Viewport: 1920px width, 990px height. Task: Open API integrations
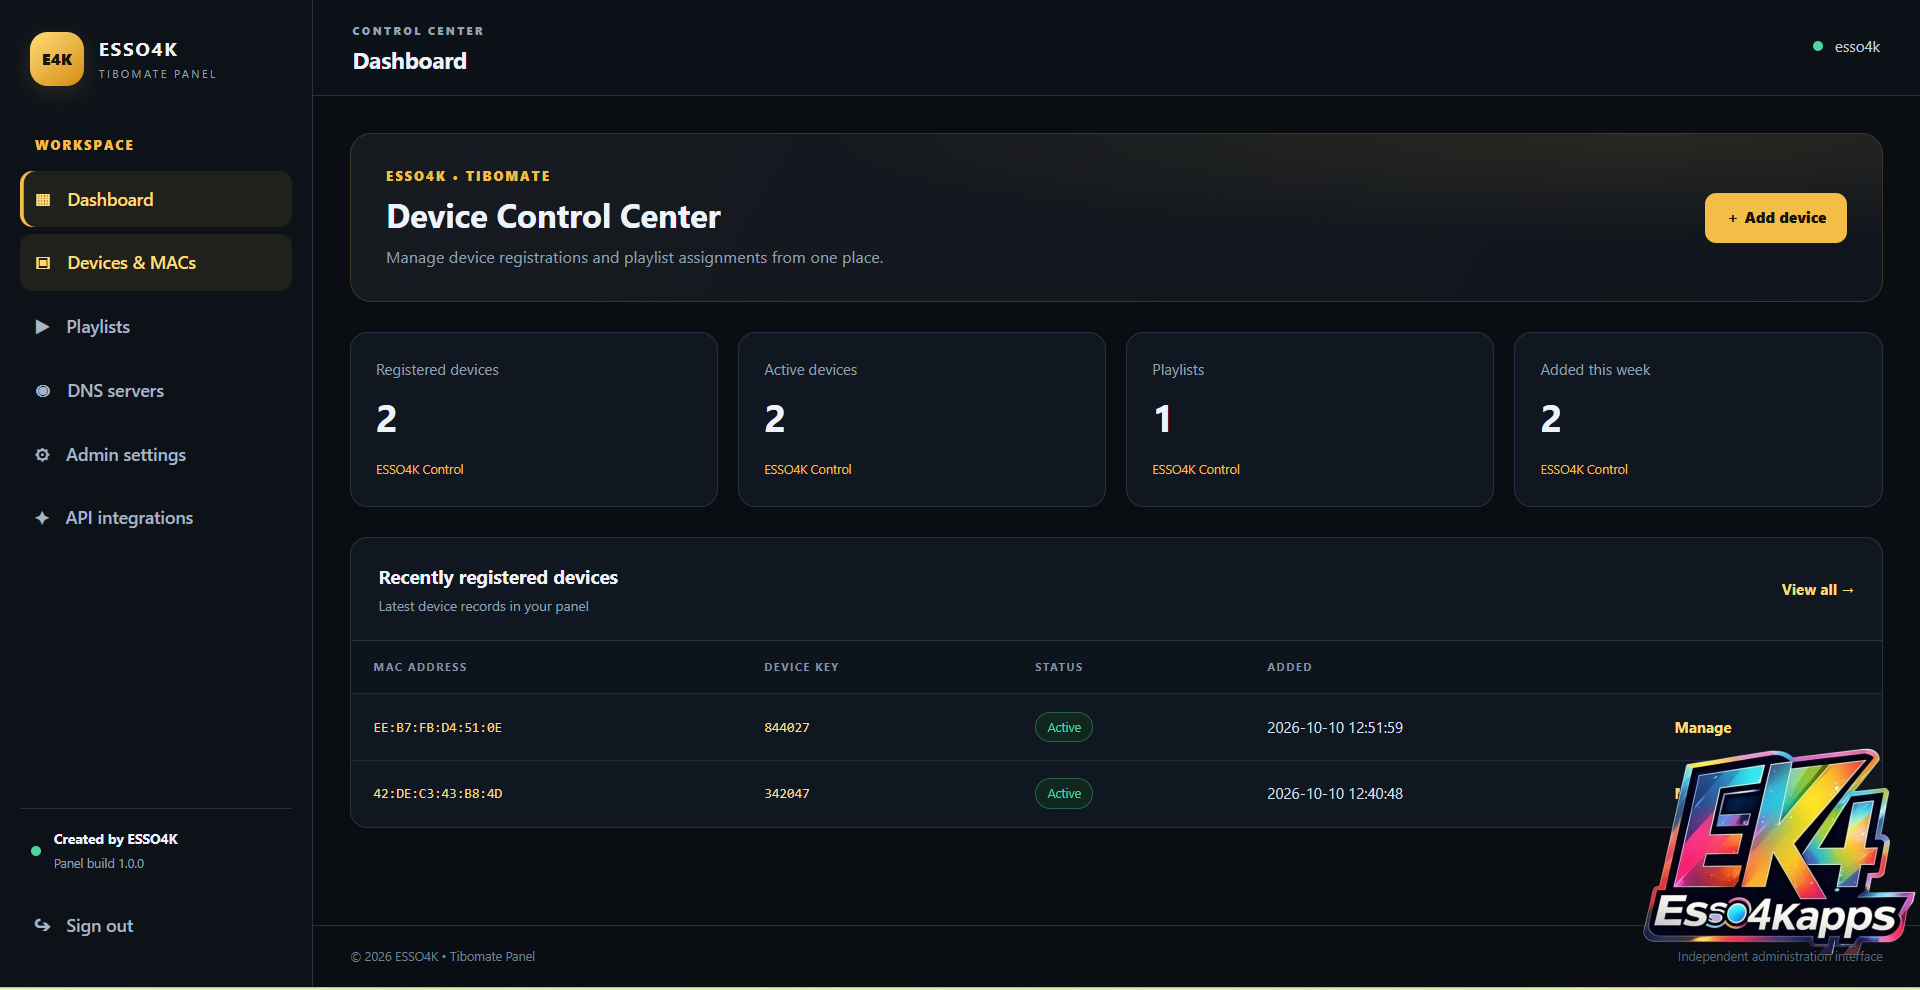coord(156,518)
